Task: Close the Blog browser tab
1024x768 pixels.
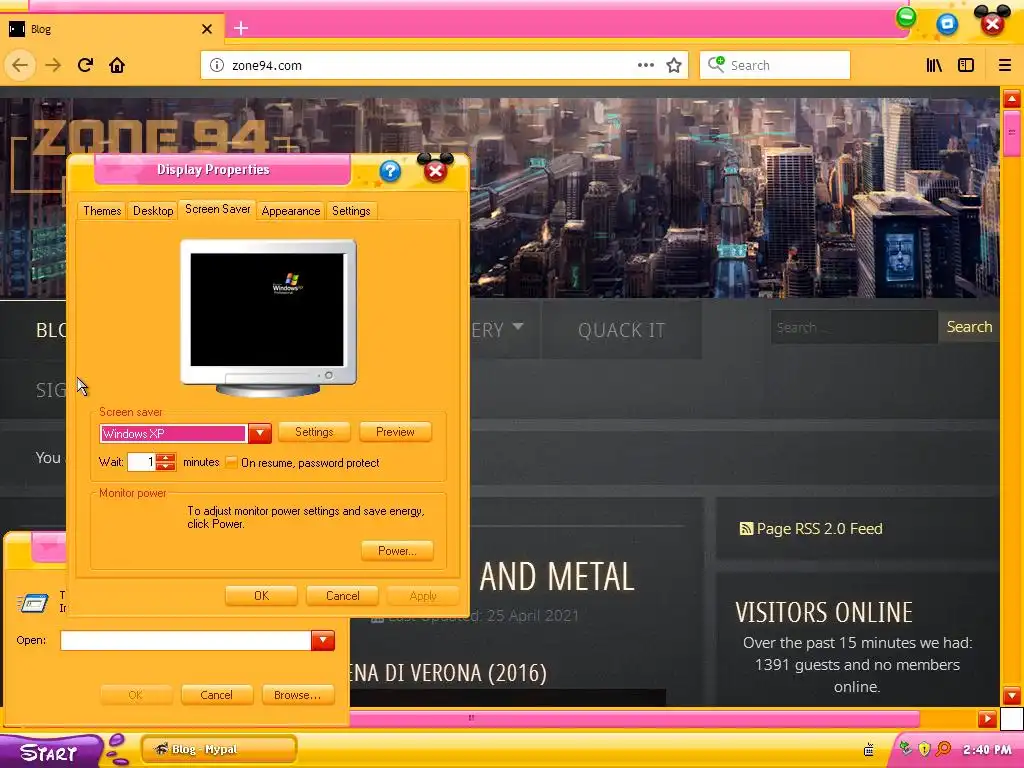Action: click(207, 29)
